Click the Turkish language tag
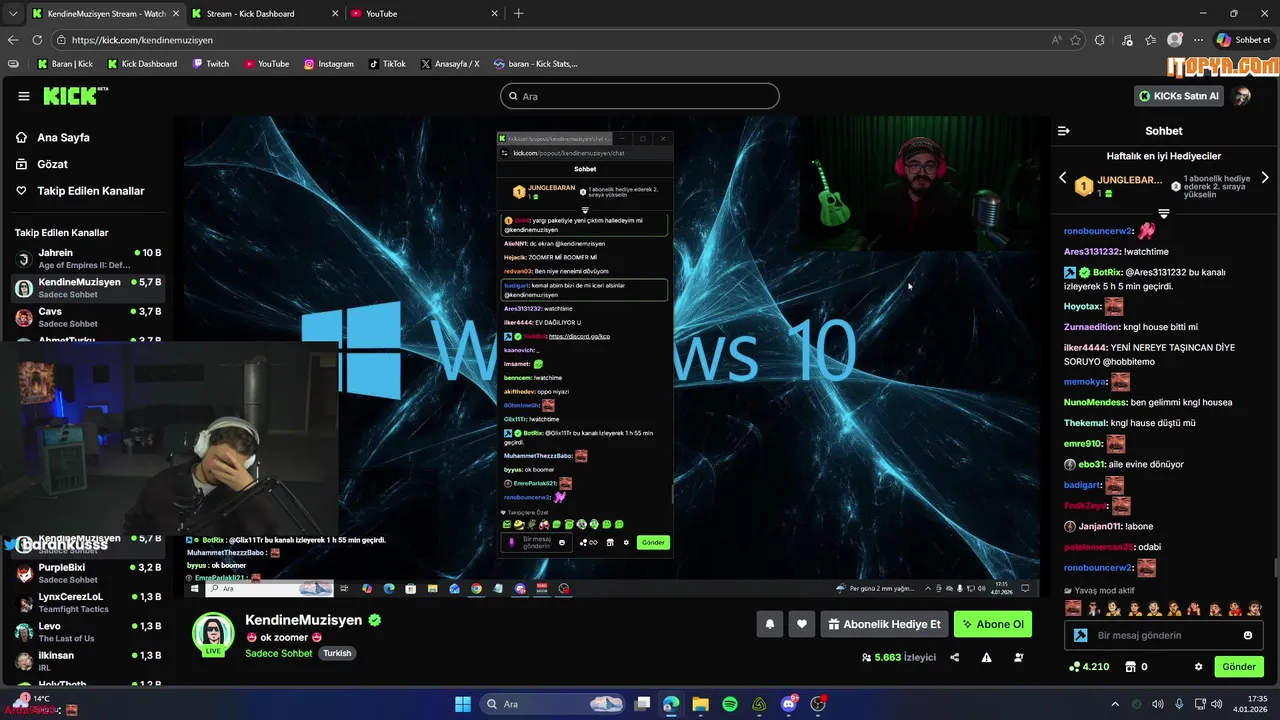Image resolution: width=1280 pixels, height=720 pixels. click(337, 653)
